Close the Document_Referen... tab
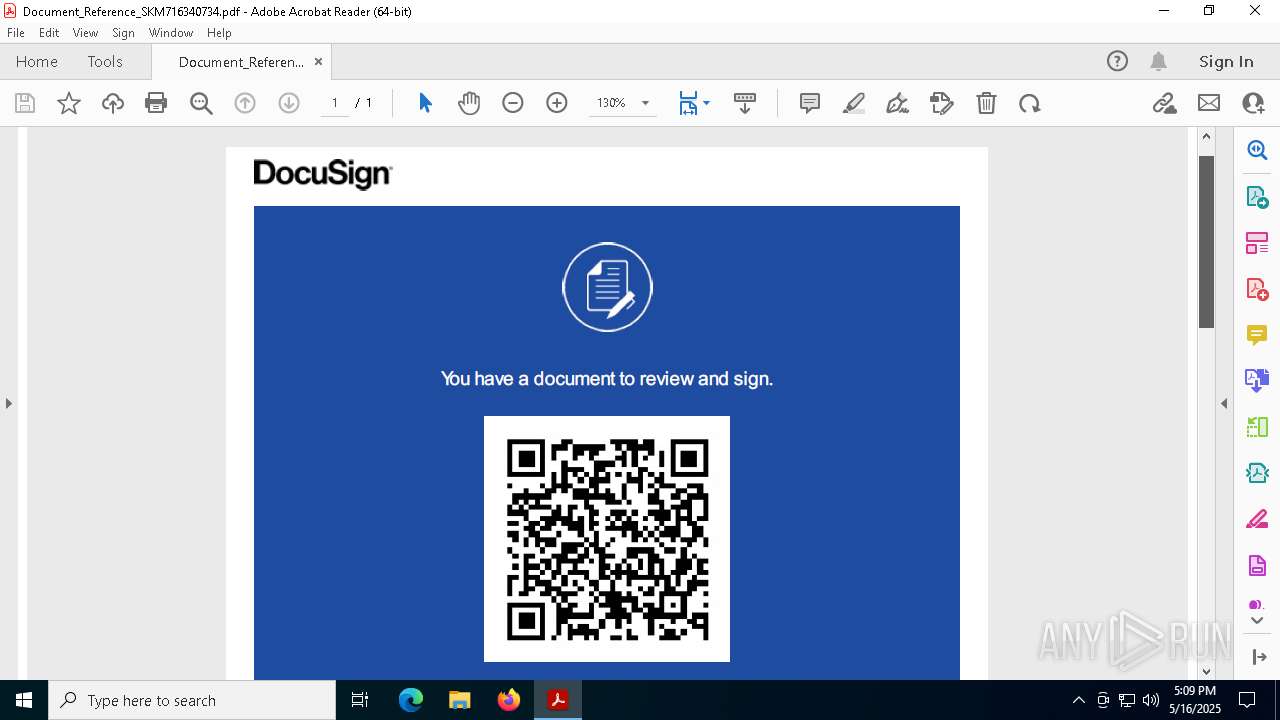1280x720 pixels. point(318,62)
